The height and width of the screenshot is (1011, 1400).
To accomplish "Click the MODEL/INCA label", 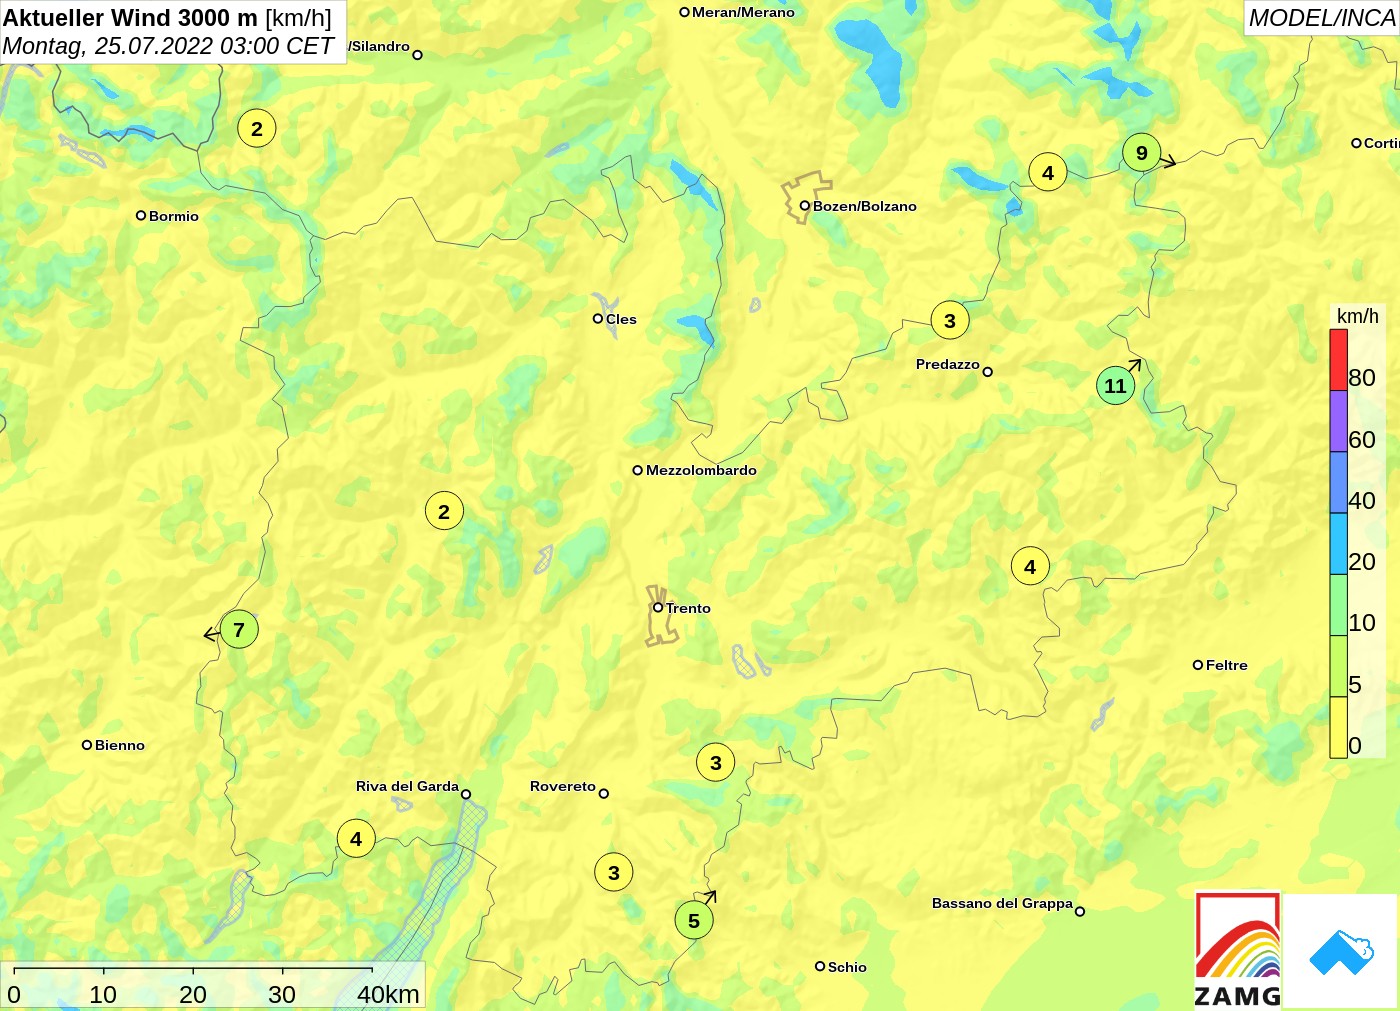I will (x=1322, y=18).
